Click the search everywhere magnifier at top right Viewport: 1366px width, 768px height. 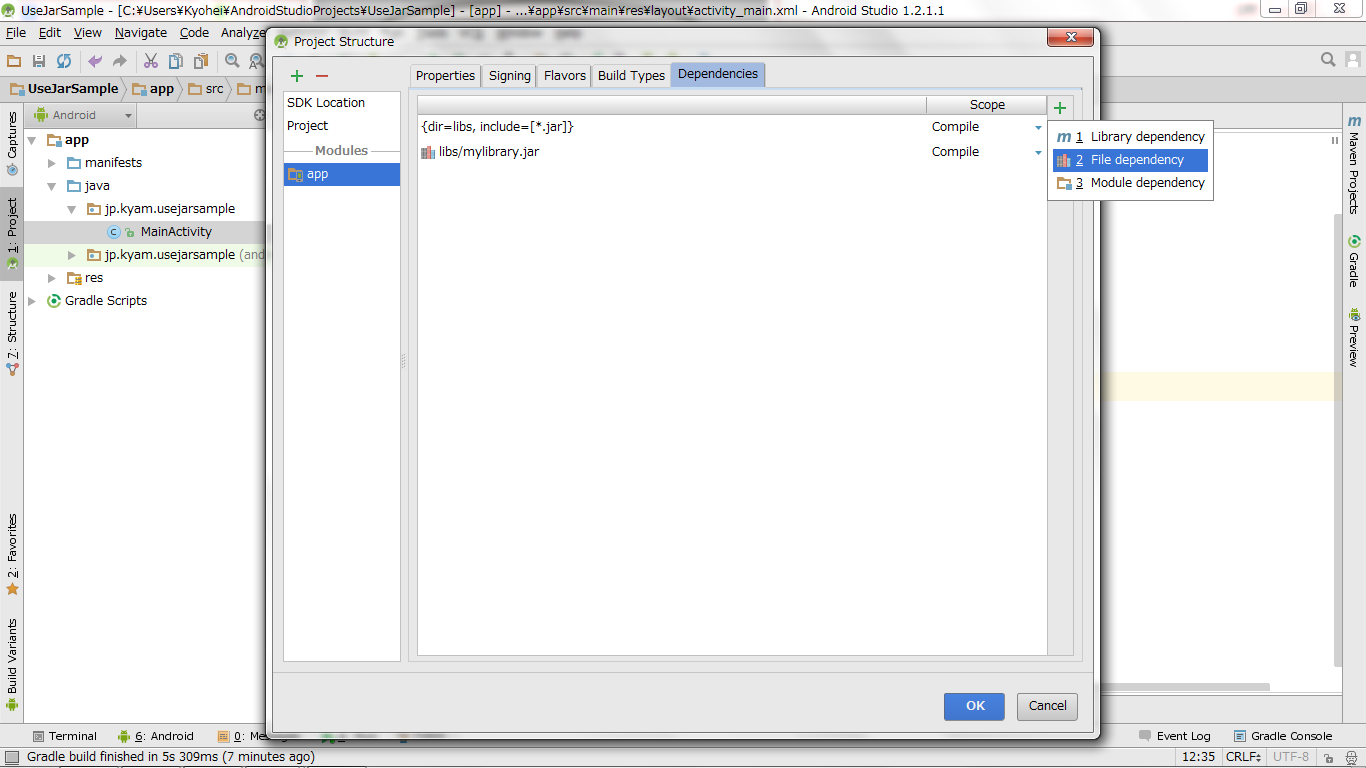coord(1328,60)
